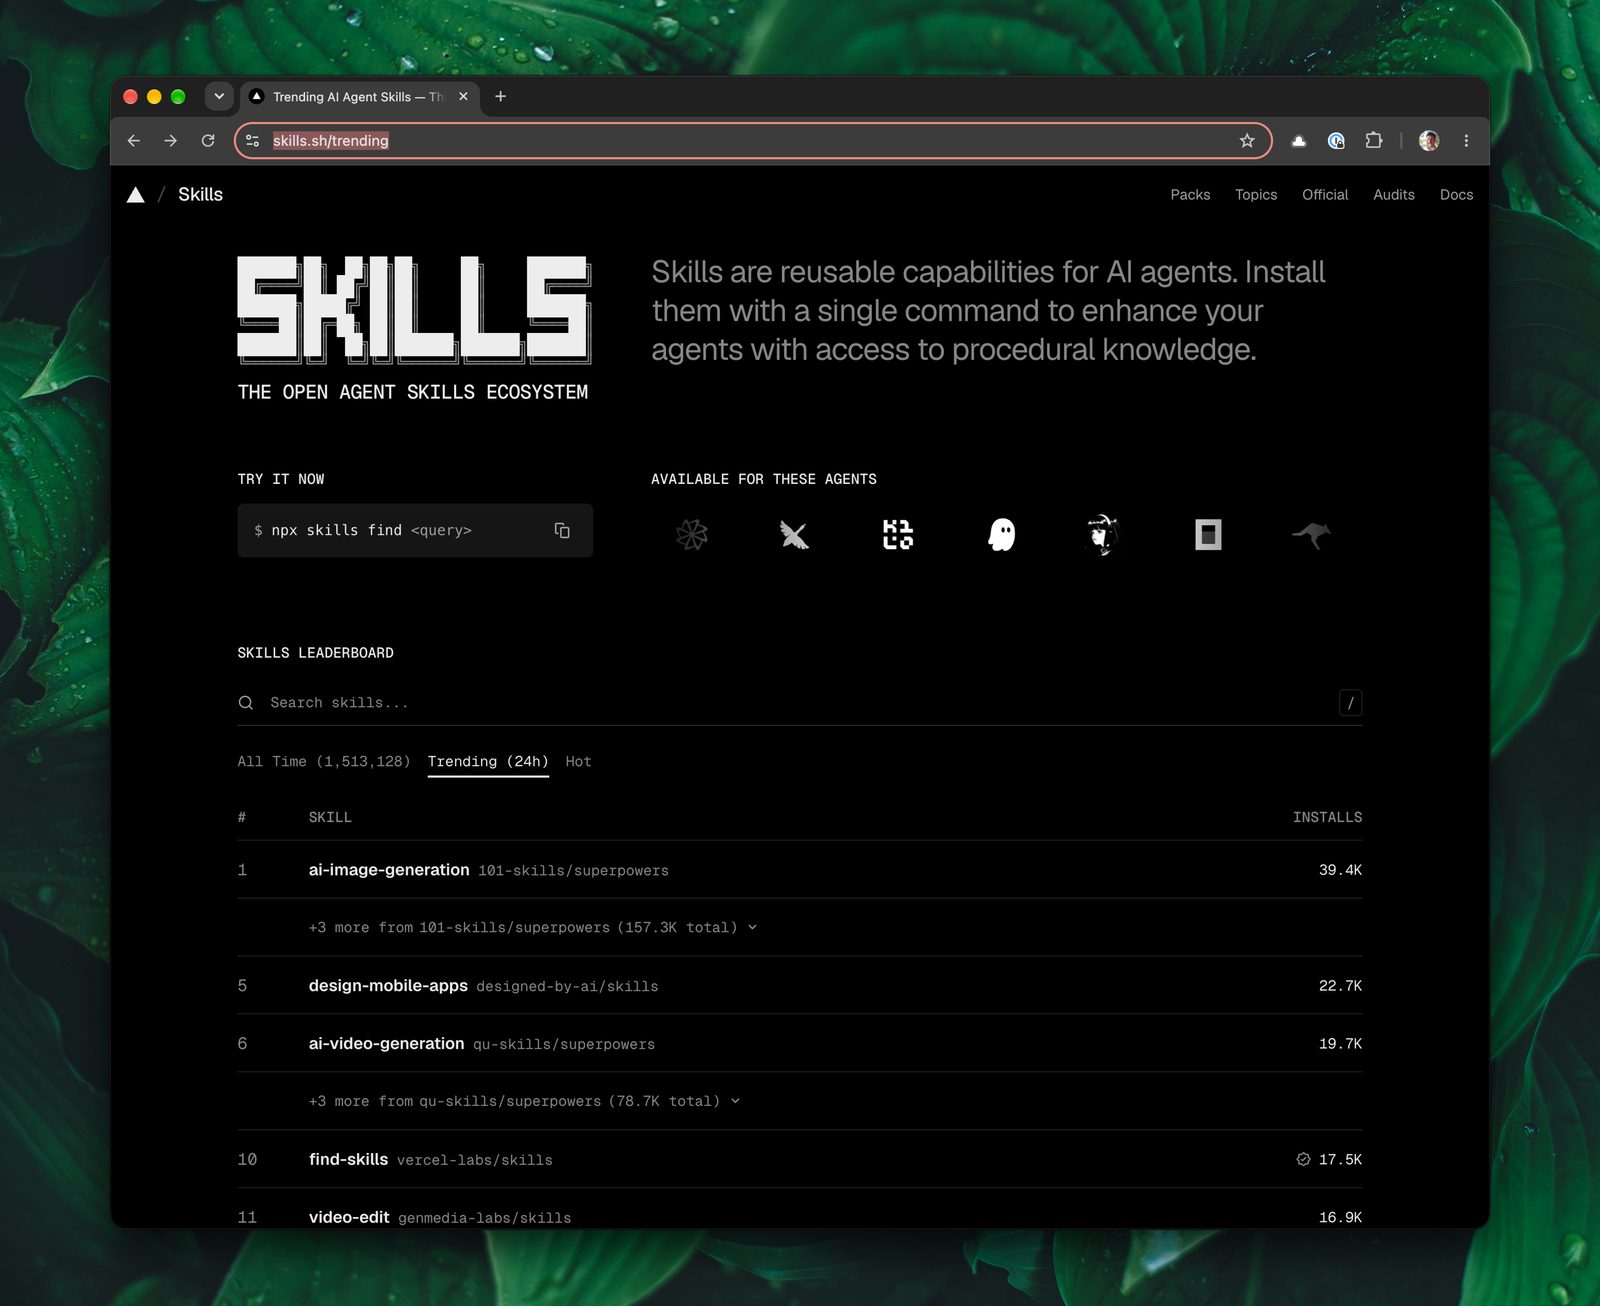Bookmark this page with the star icon
1600x1306 pixels.
[x=1247, y=141]
